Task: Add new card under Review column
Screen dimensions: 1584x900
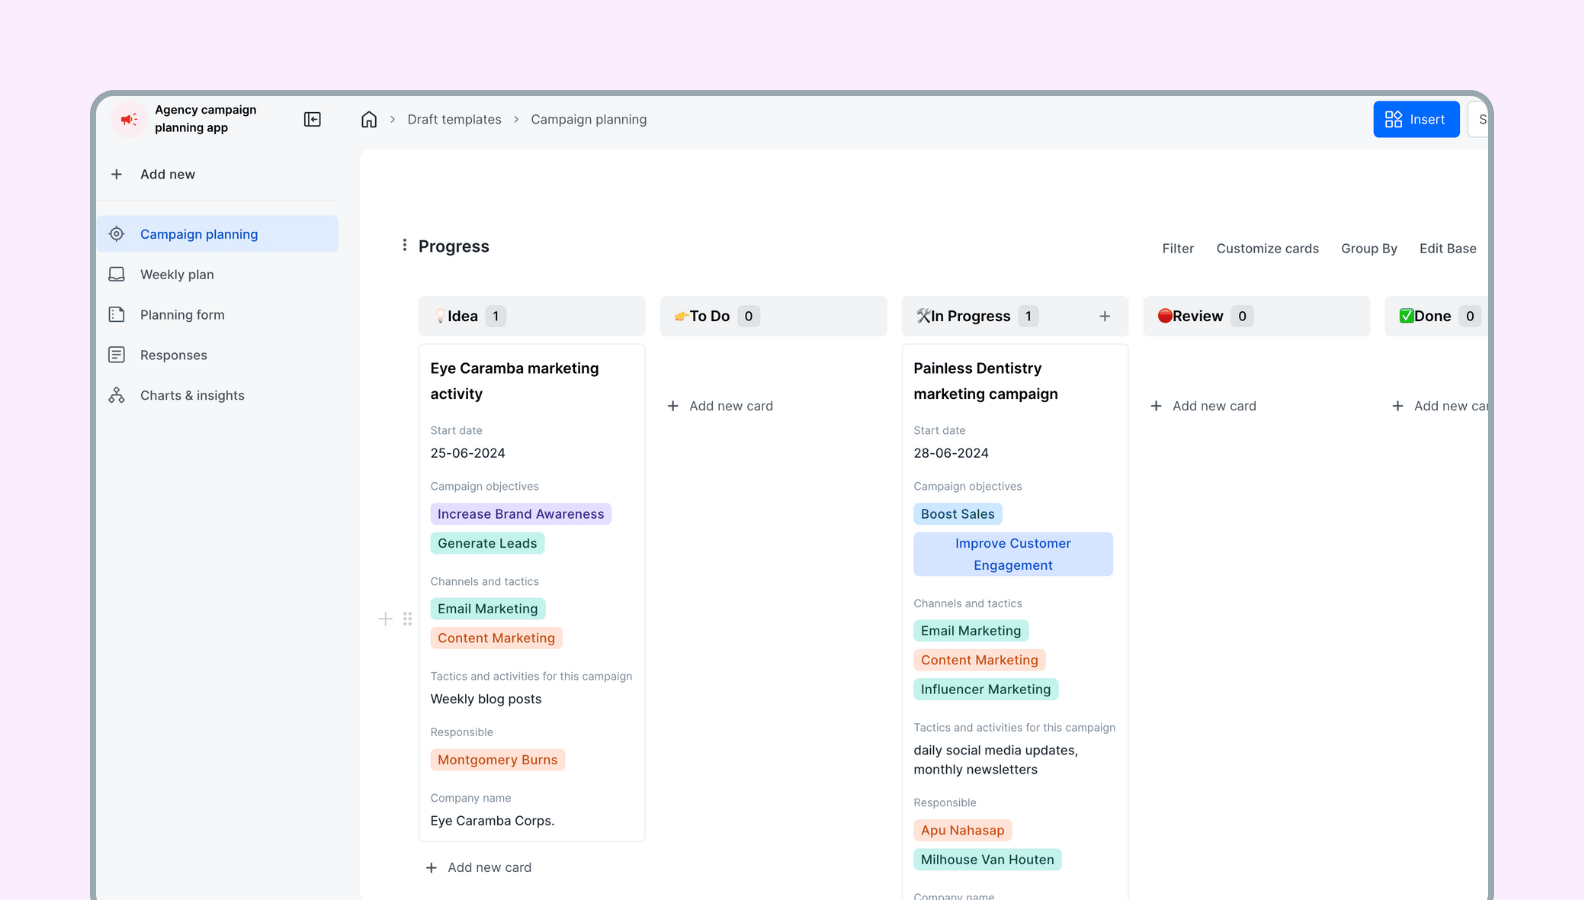Action: click(x=1203, y=406)
